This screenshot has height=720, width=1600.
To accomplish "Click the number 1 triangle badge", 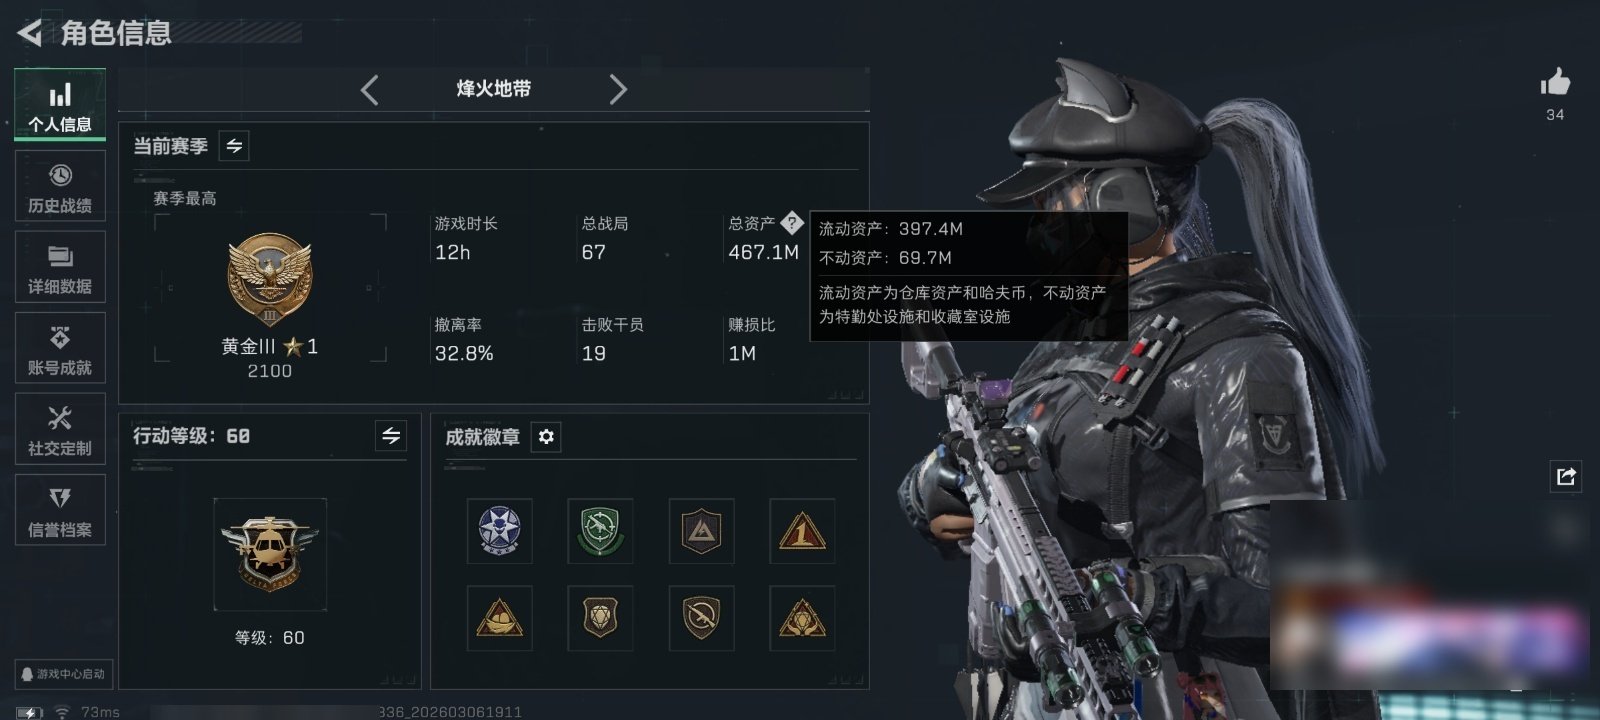I will [802, 531].
